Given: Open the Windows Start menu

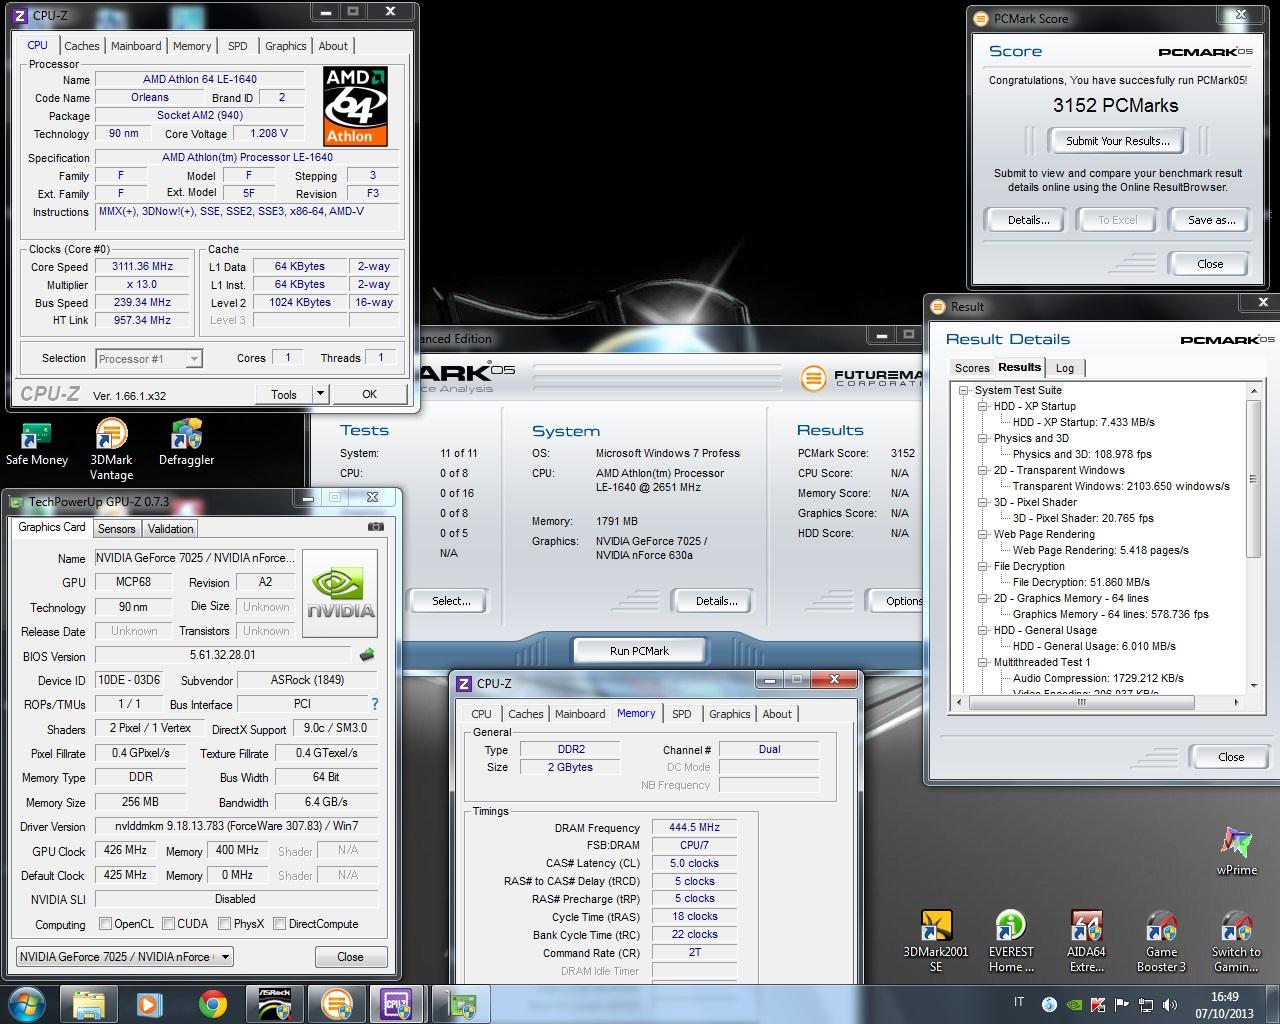Looking at the screenshot, I should point(27,1004).
